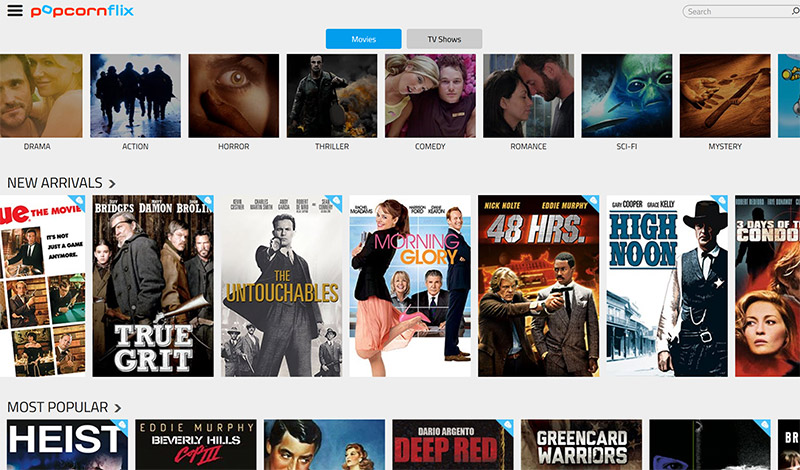Click corner badge on Clue poster
The width and height of the screenshot is (800, 470).
[78, 203]
